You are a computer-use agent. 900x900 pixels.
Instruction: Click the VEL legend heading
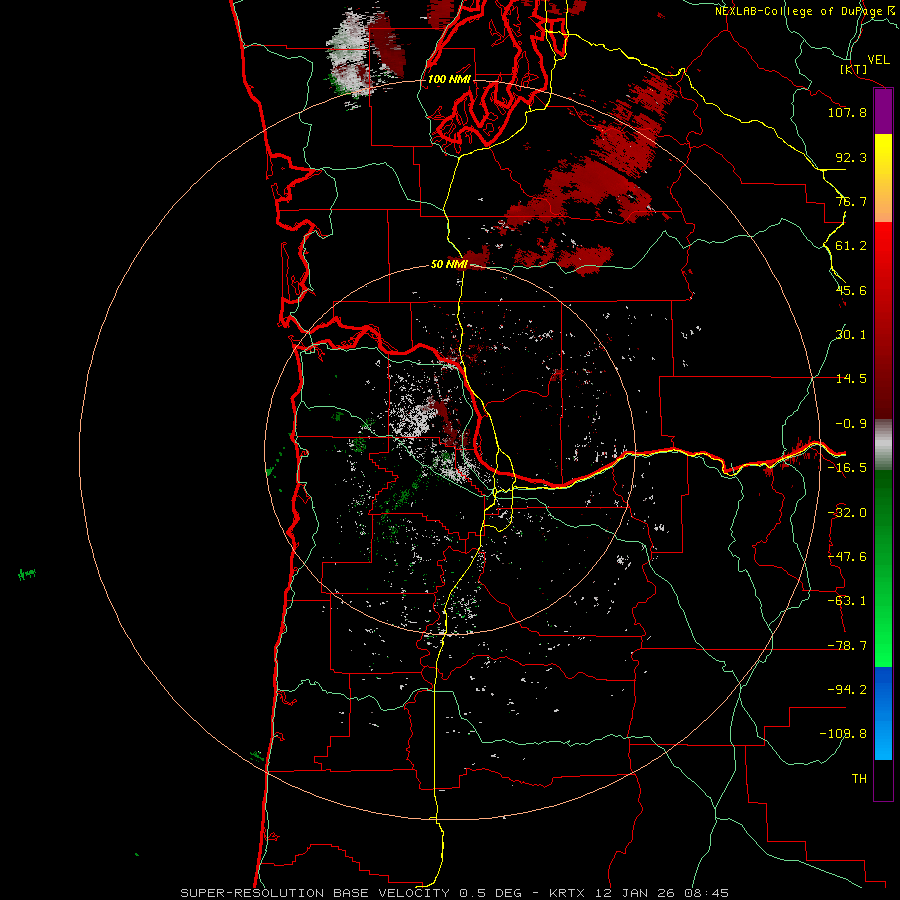coord(878,60)
